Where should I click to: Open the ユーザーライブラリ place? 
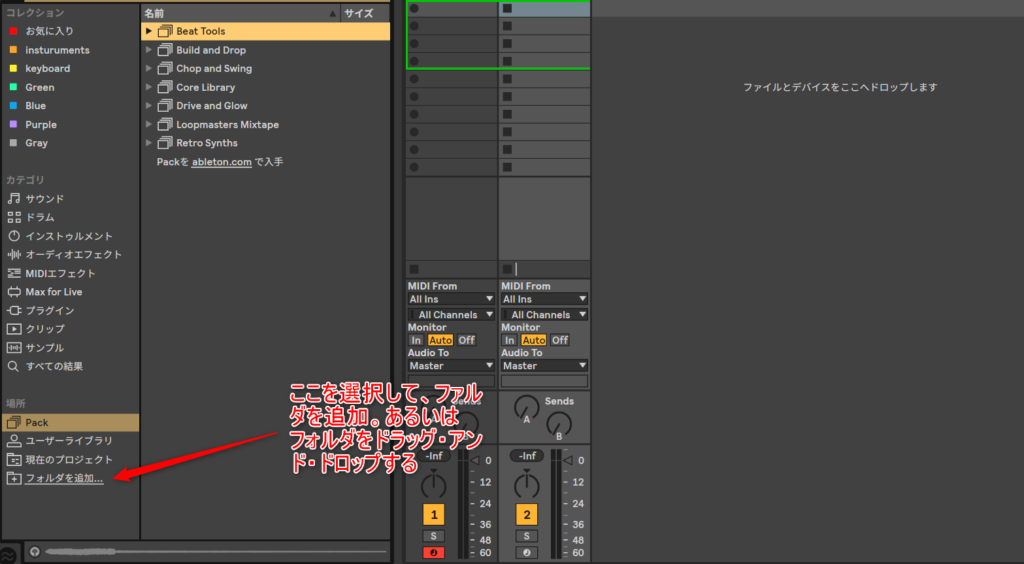[68, 440]
